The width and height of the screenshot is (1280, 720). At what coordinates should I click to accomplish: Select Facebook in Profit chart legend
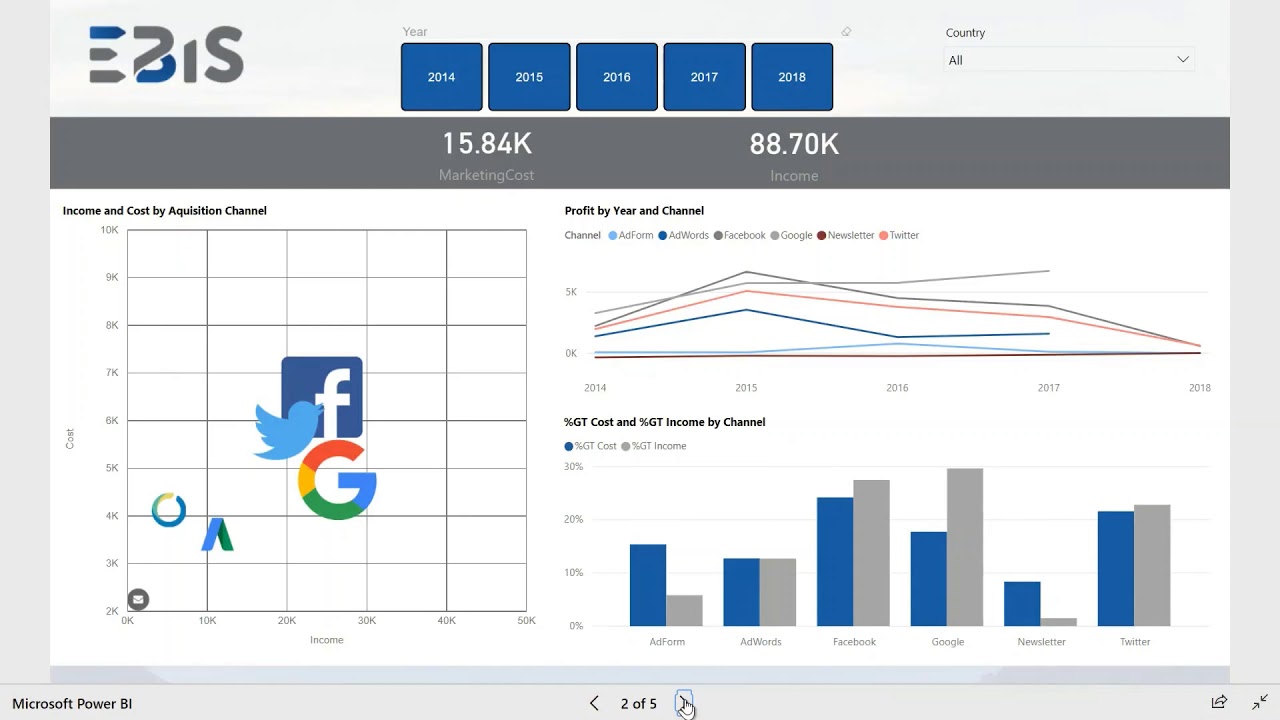coord(739,236)
